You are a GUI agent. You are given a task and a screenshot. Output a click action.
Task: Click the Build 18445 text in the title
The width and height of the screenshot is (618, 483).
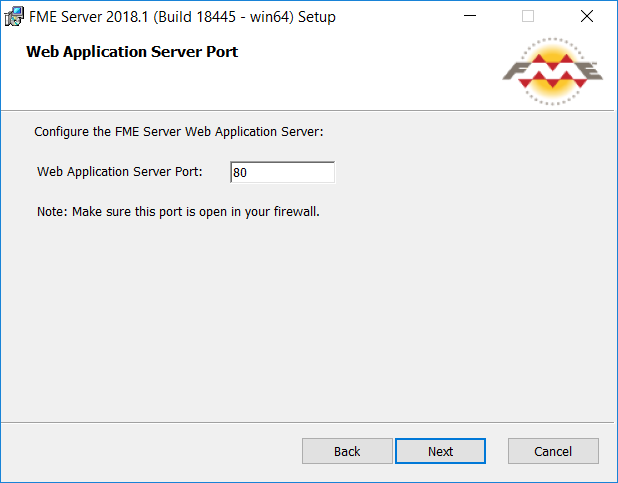click(x=197, y=17)
